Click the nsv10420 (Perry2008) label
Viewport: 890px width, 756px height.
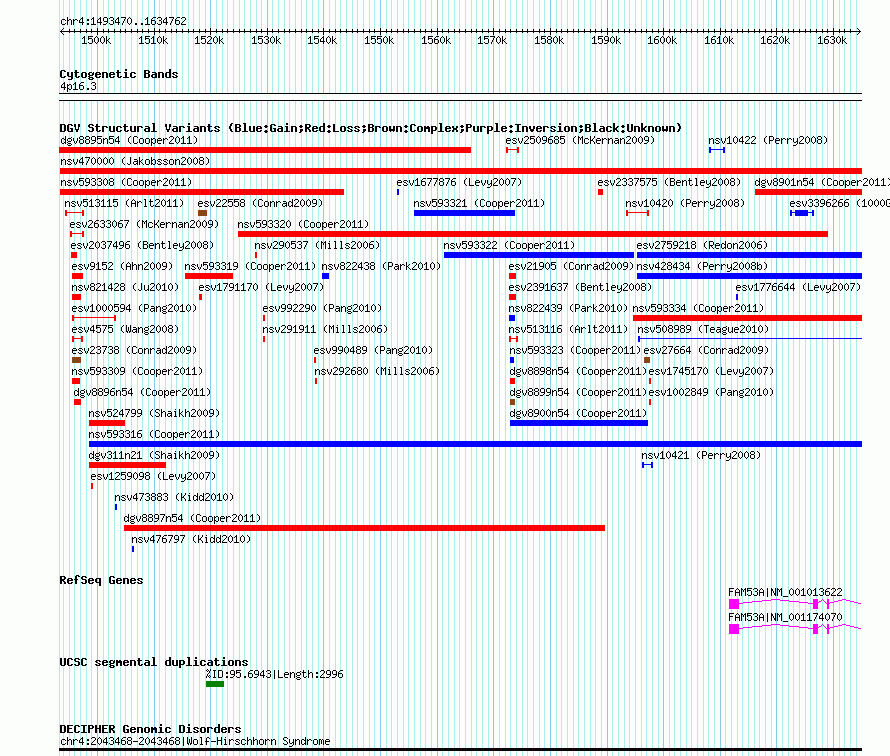pos(685,203)
